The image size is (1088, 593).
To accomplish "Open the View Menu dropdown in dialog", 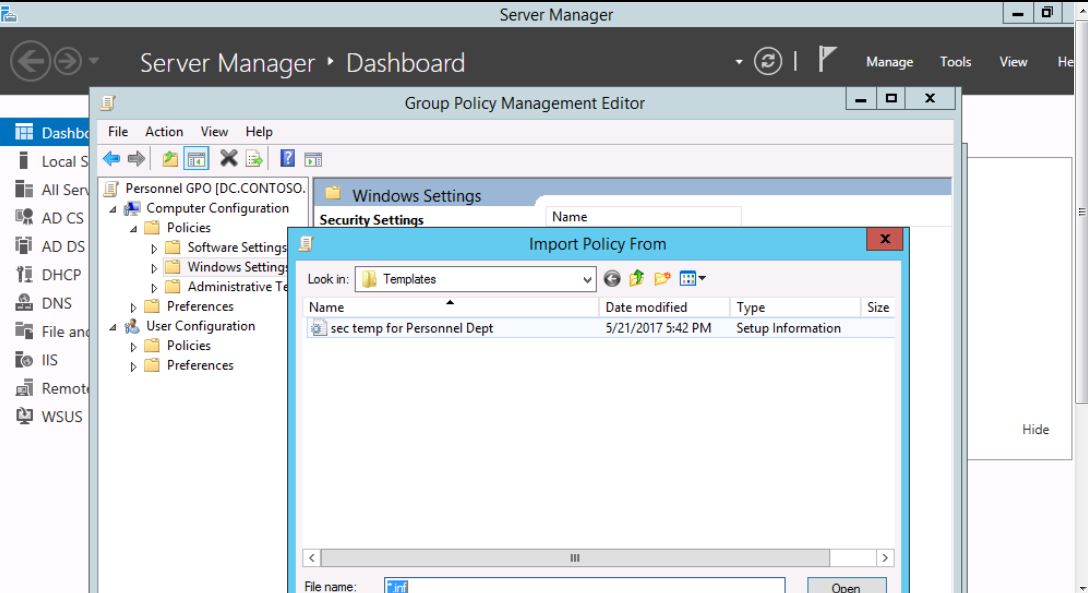I will coord(693,279).
